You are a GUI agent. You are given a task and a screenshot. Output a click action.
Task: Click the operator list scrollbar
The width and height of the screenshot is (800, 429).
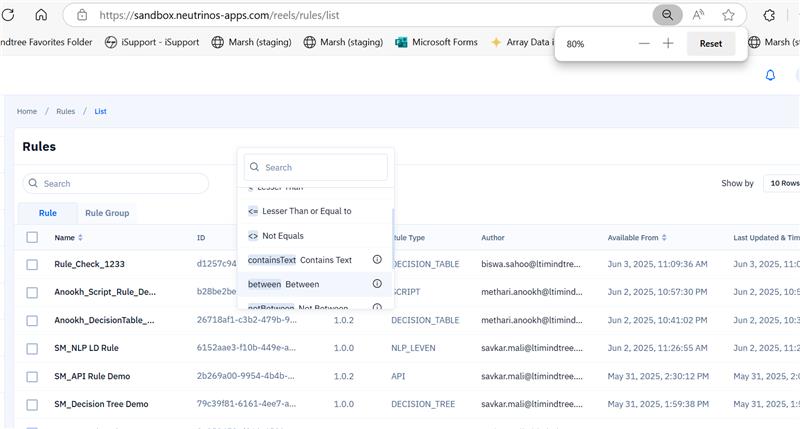point(392,232)
